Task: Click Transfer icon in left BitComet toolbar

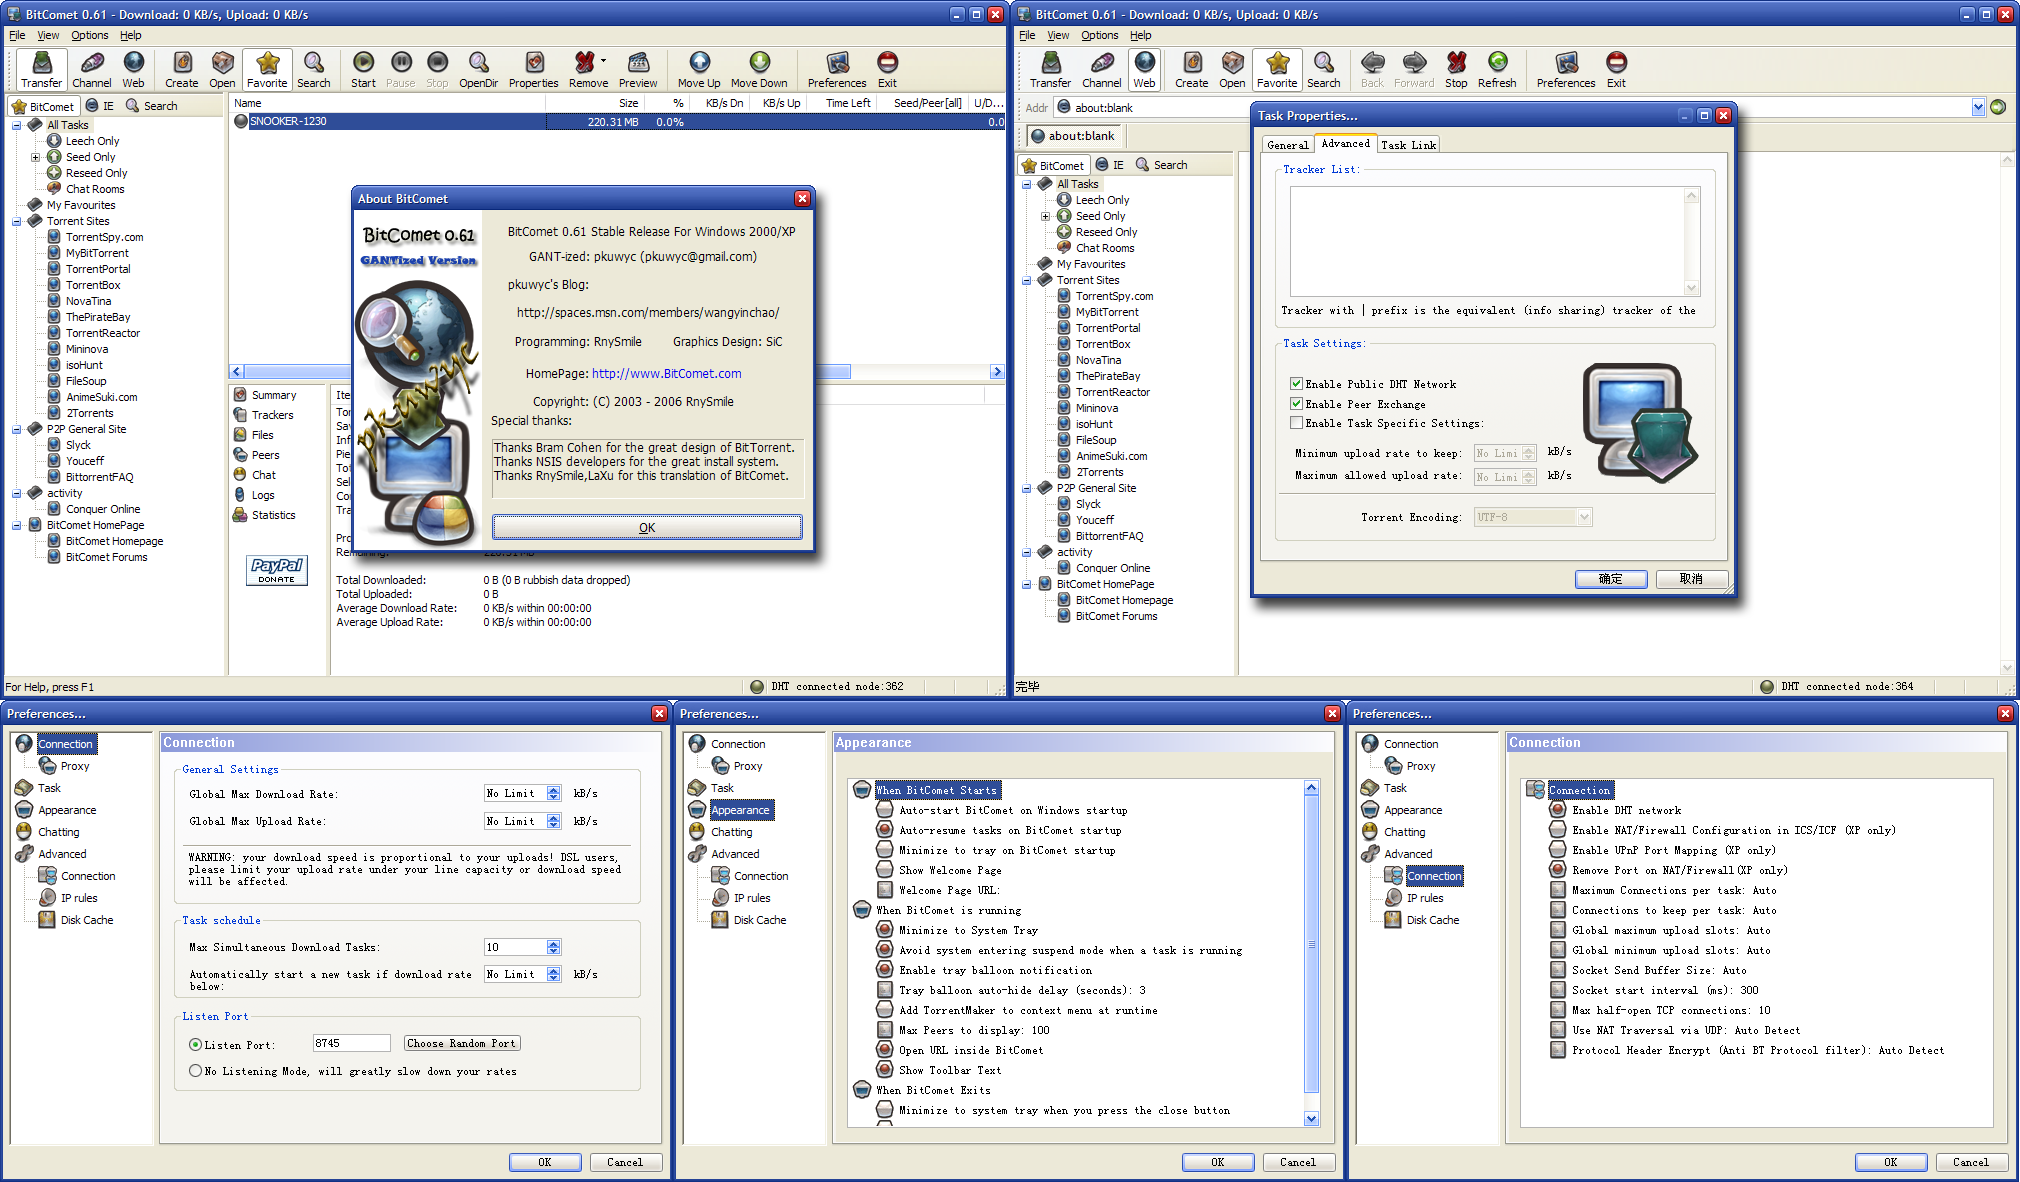Action: point(41,69)
